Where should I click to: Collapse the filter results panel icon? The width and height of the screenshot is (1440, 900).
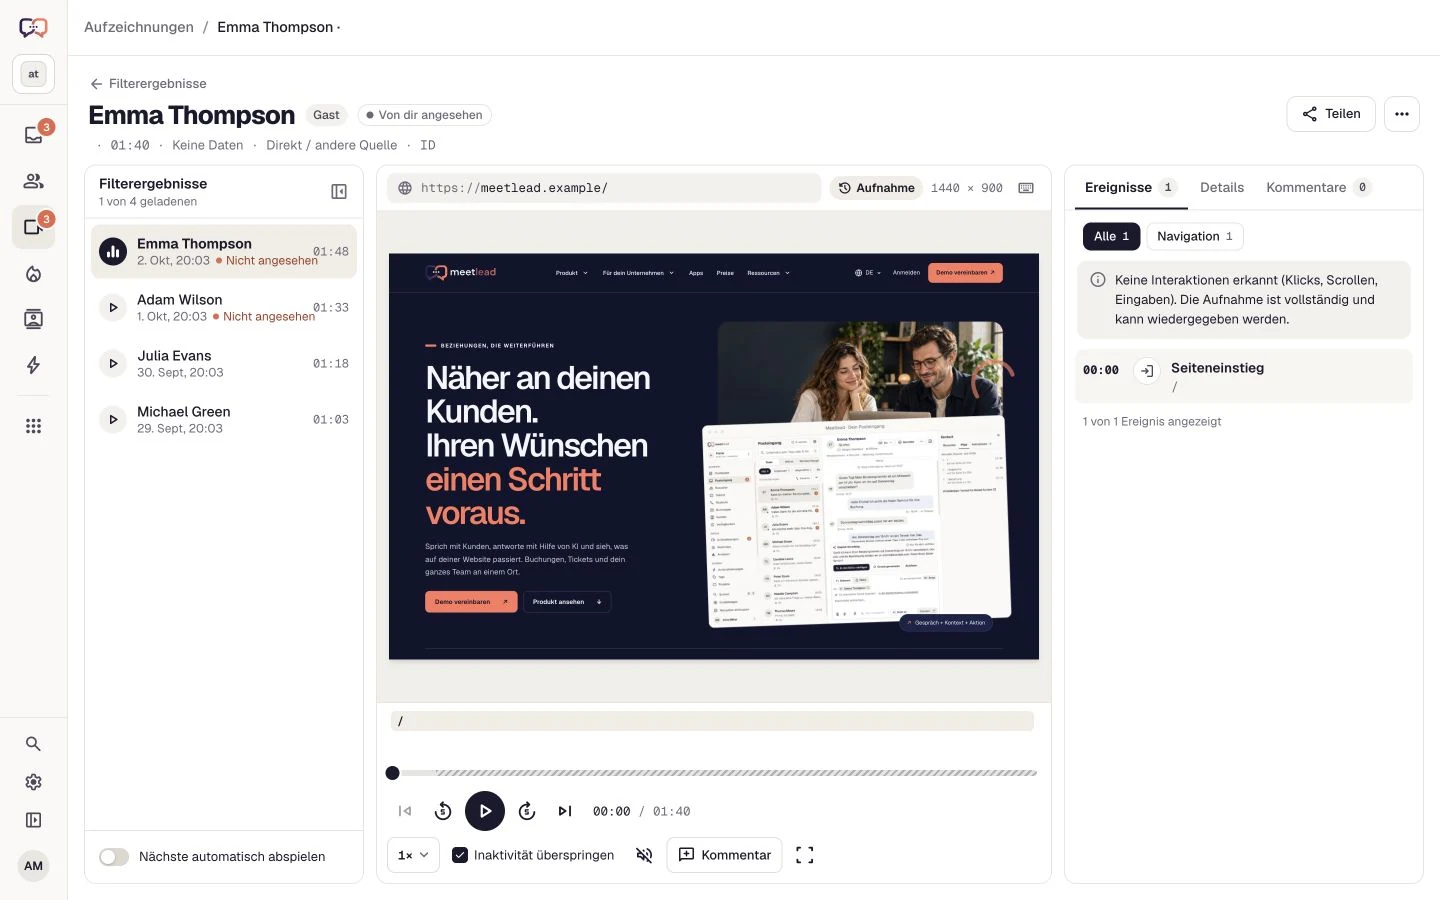click(339, 192)
